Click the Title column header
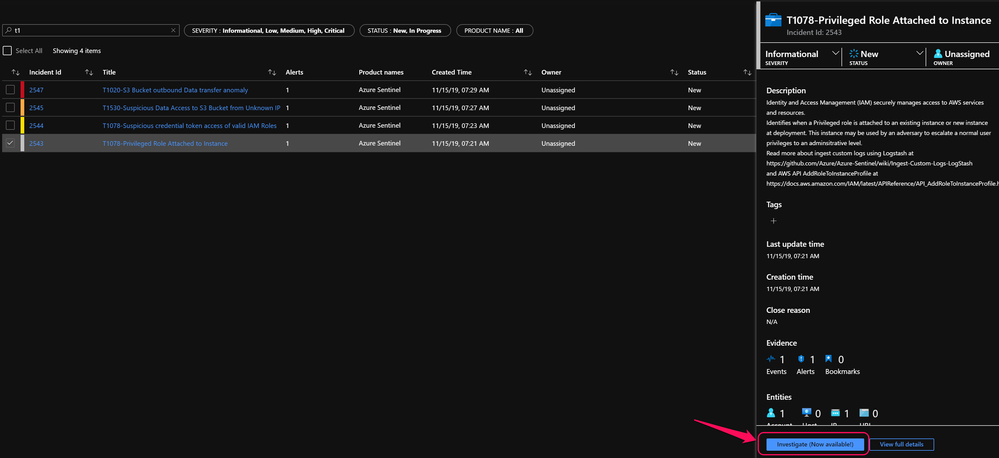Image resolution: width=999 pixels, height=458 pixels. pyautogui.click(x=109, y=73)
